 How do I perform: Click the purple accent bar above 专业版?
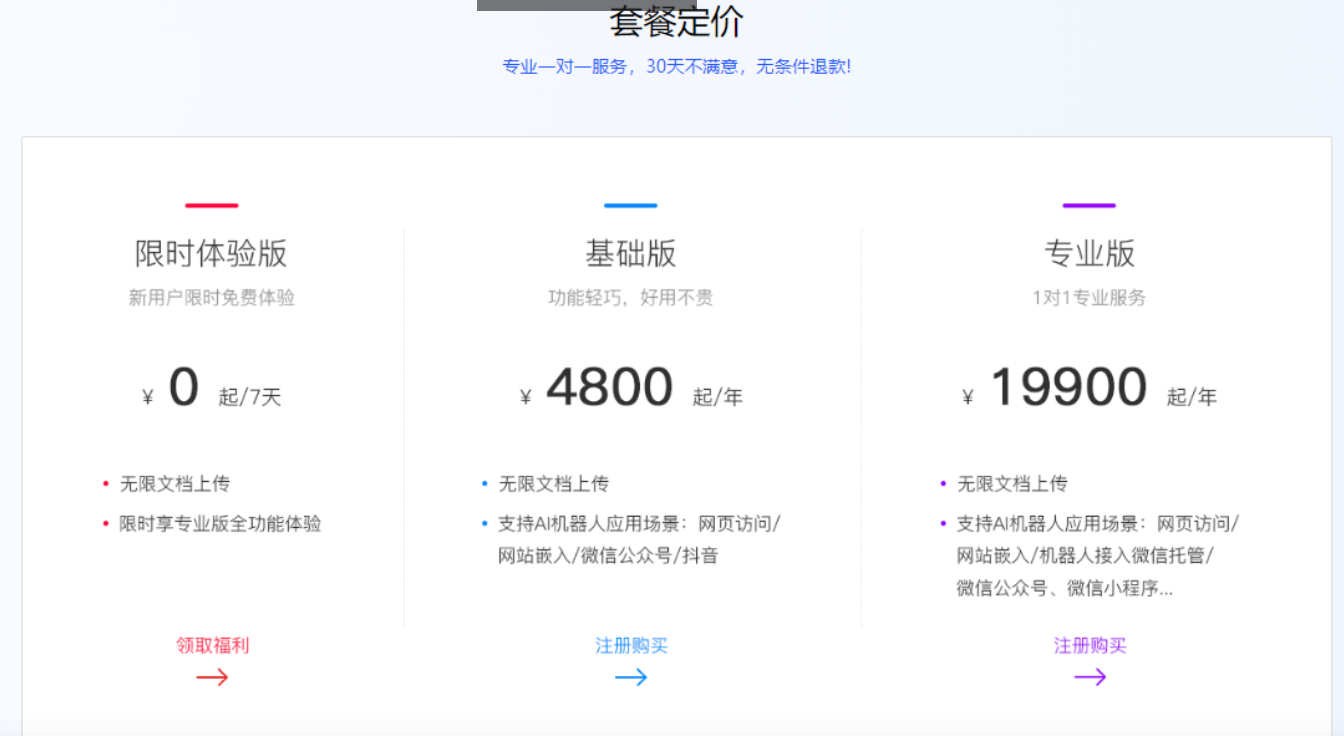click(x=1090, y=204)
